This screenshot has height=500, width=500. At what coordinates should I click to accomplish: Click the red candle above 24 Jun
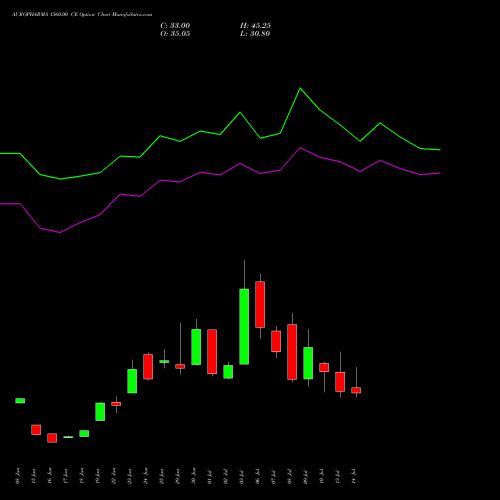pyautogui.click(x=148, y=367)
